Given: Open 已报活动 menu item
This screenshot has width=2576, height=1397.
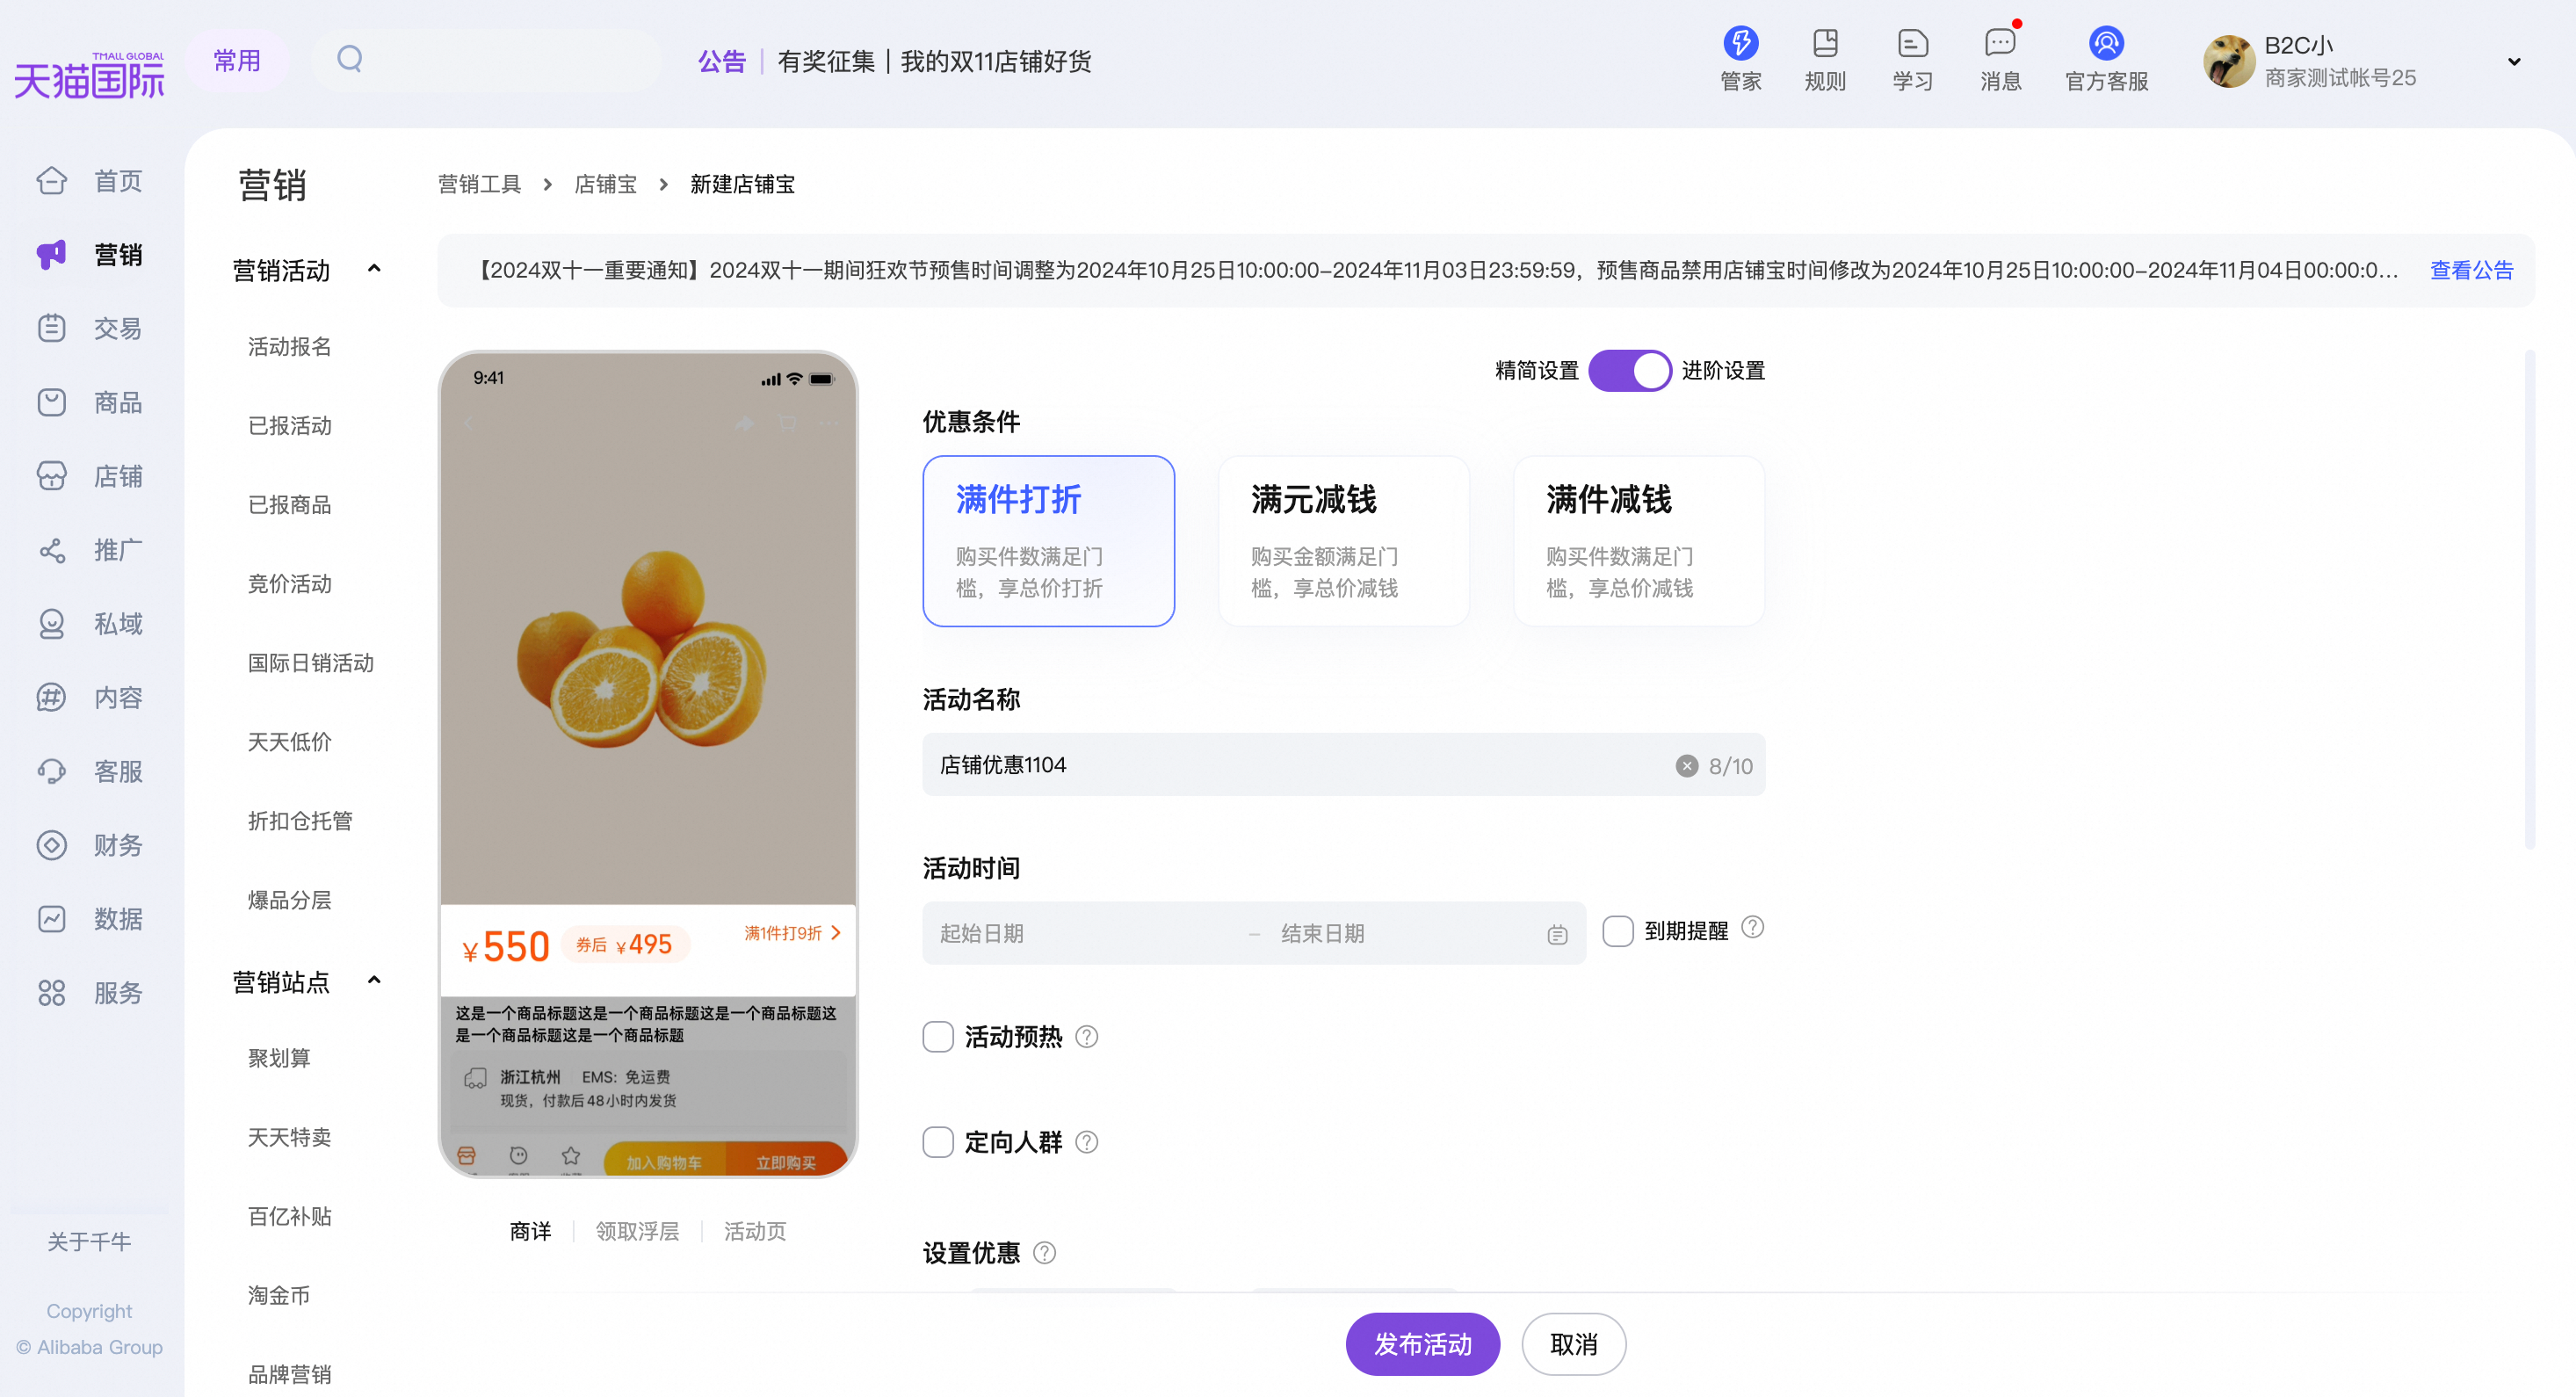Looking at the screenshot, I should [290, 426].
